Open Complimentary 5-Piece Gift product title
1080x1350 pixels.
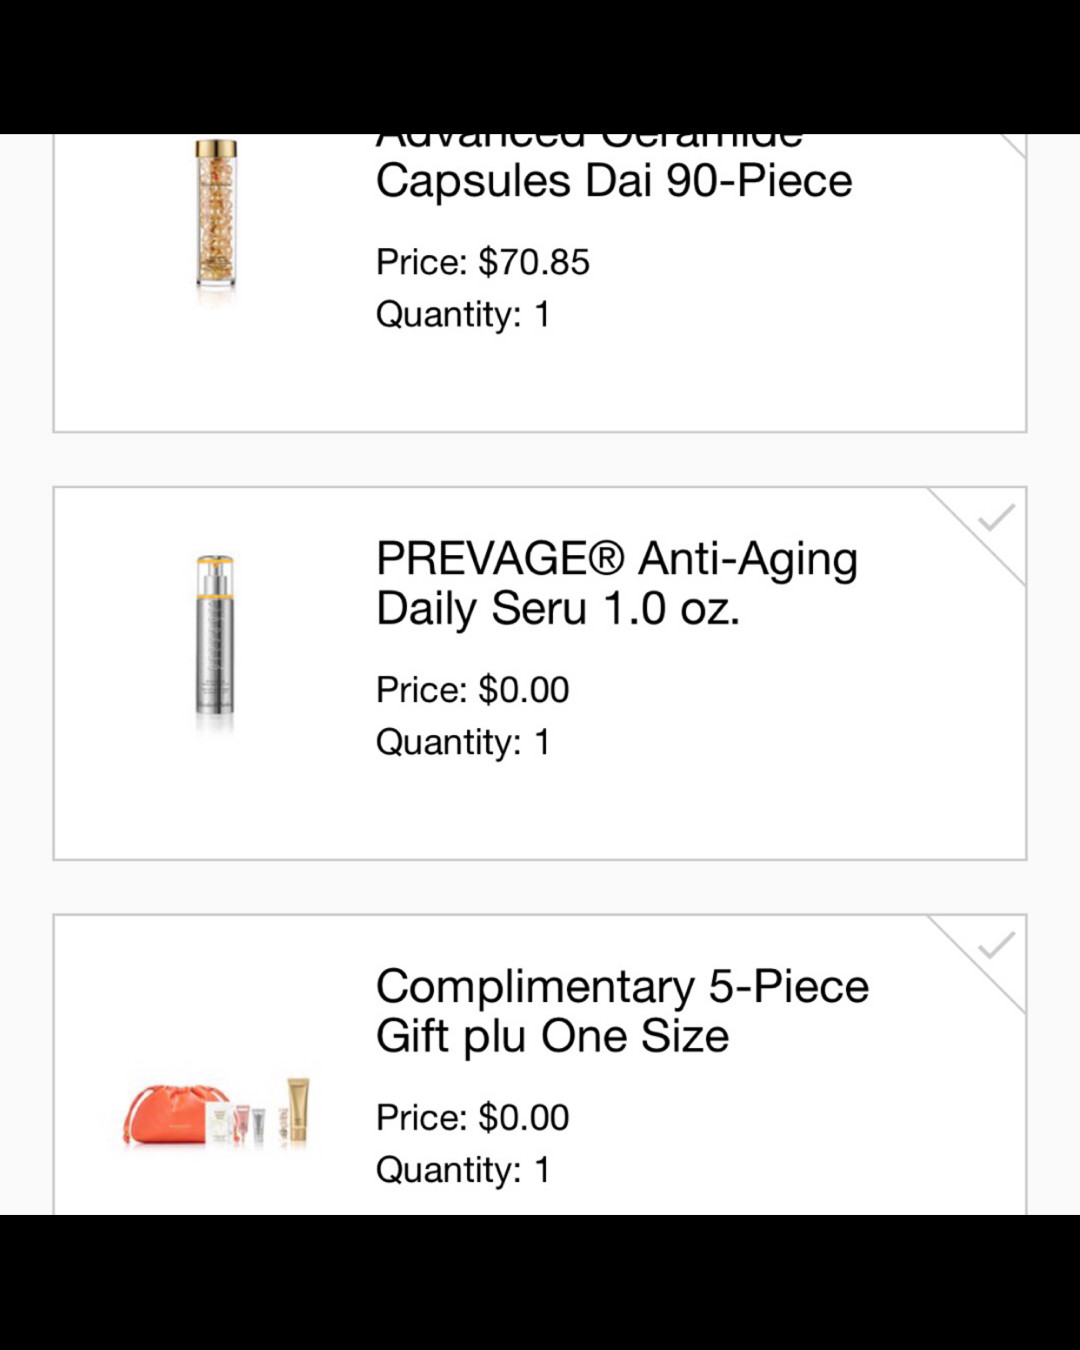pyautogui.click(x=622, y=1011)
